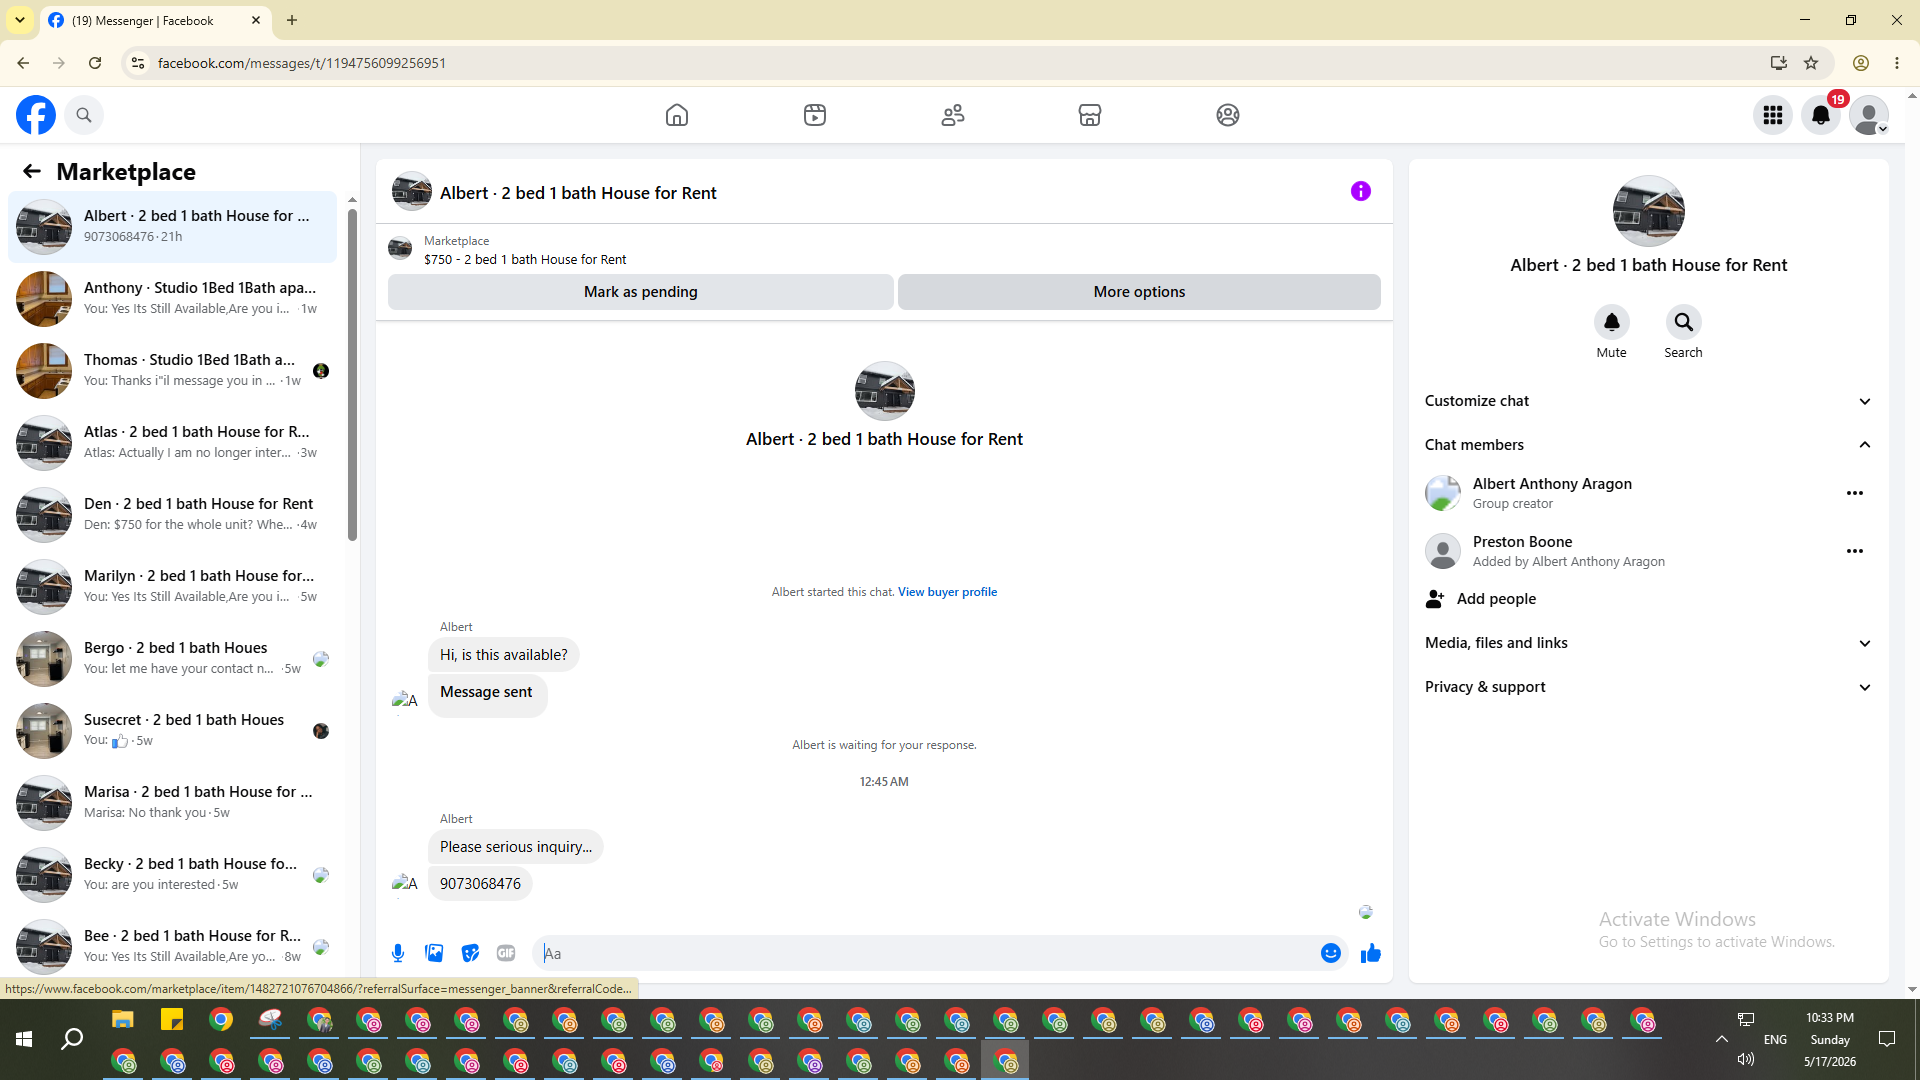Open More options for the listing
The width and height of the screenshot is (1920, 1080).
[x=1139, y=292]
